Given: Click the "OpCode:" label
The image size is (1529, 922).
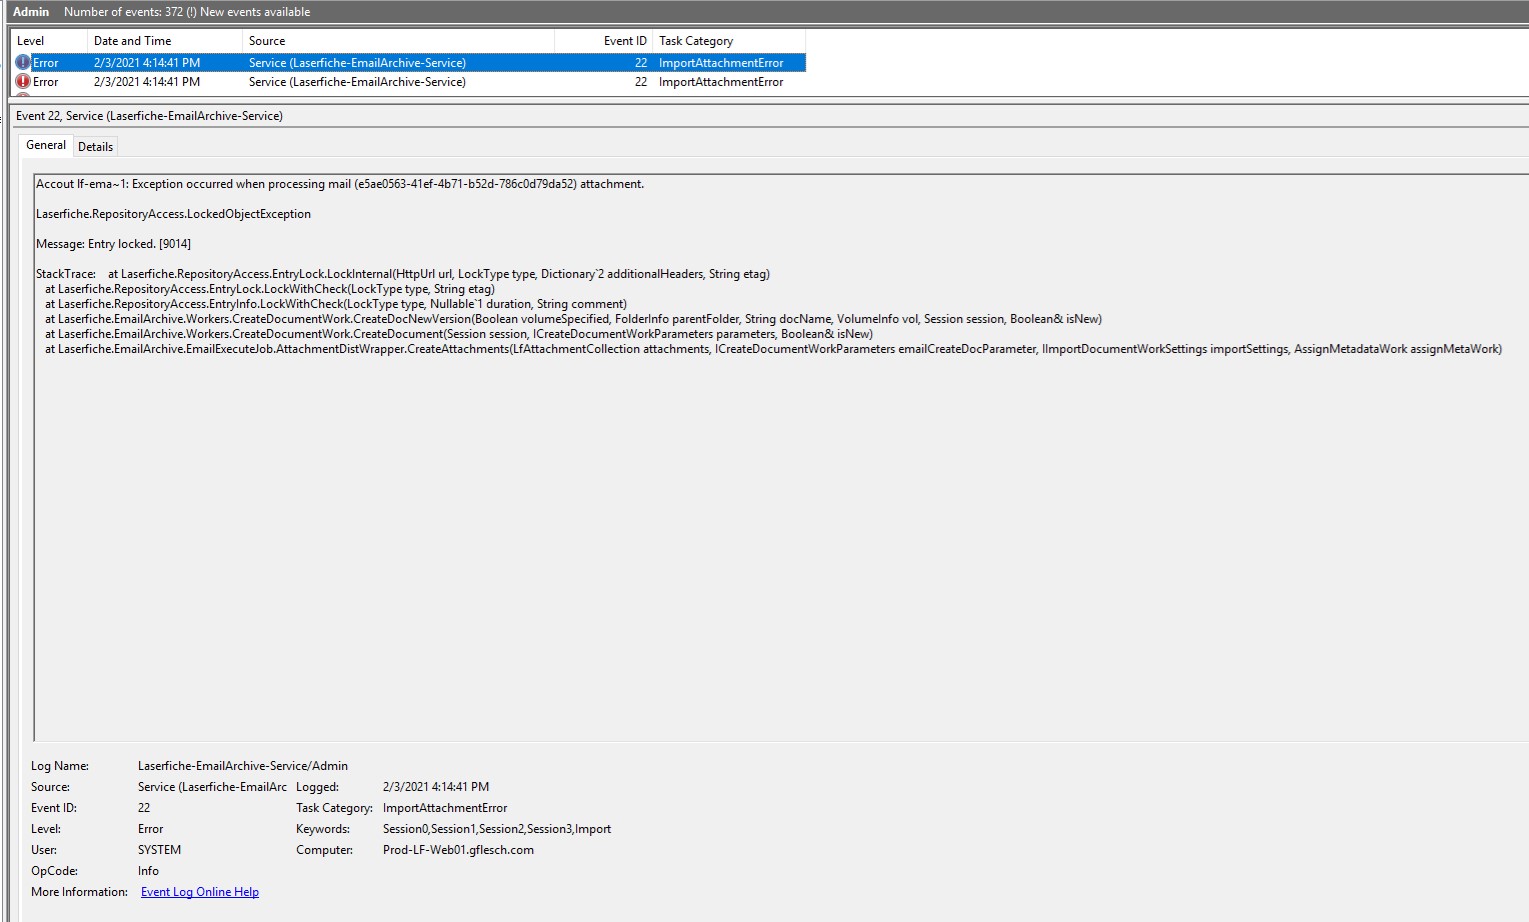Looking at the screenshot, I should [54, 871].
